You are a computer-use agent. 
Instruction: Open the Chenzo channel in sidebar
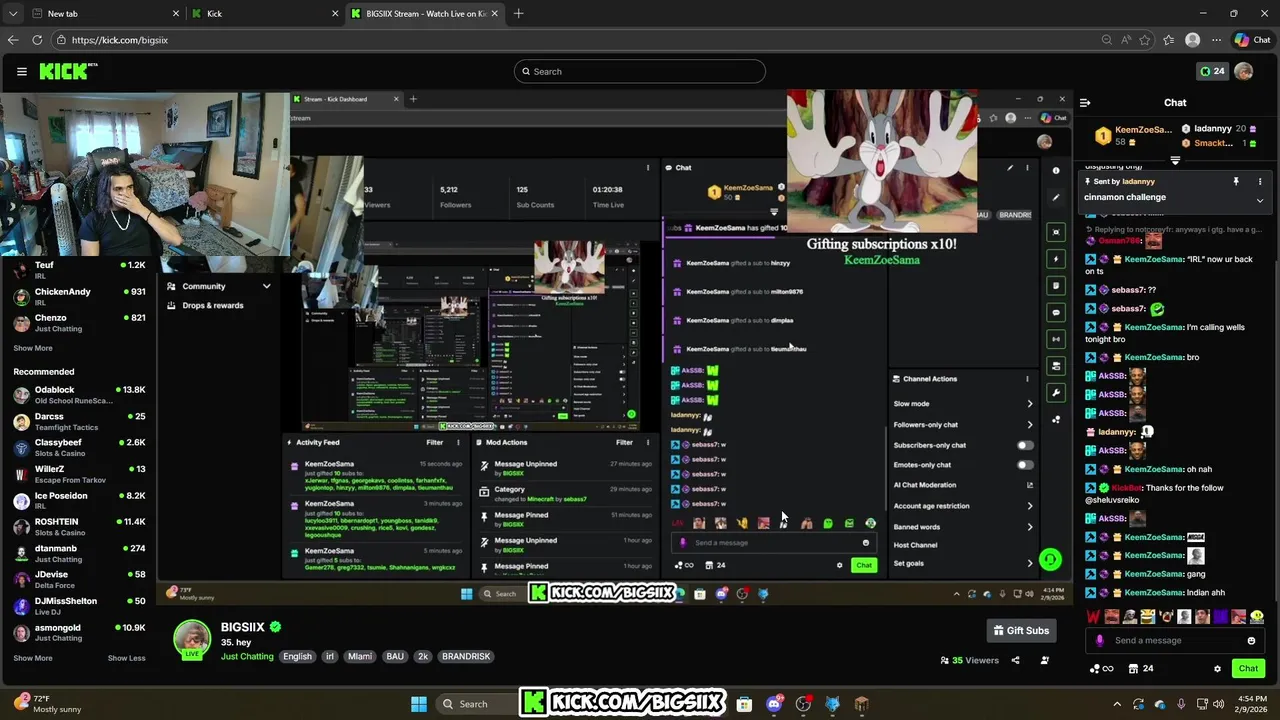coord(79,322)
